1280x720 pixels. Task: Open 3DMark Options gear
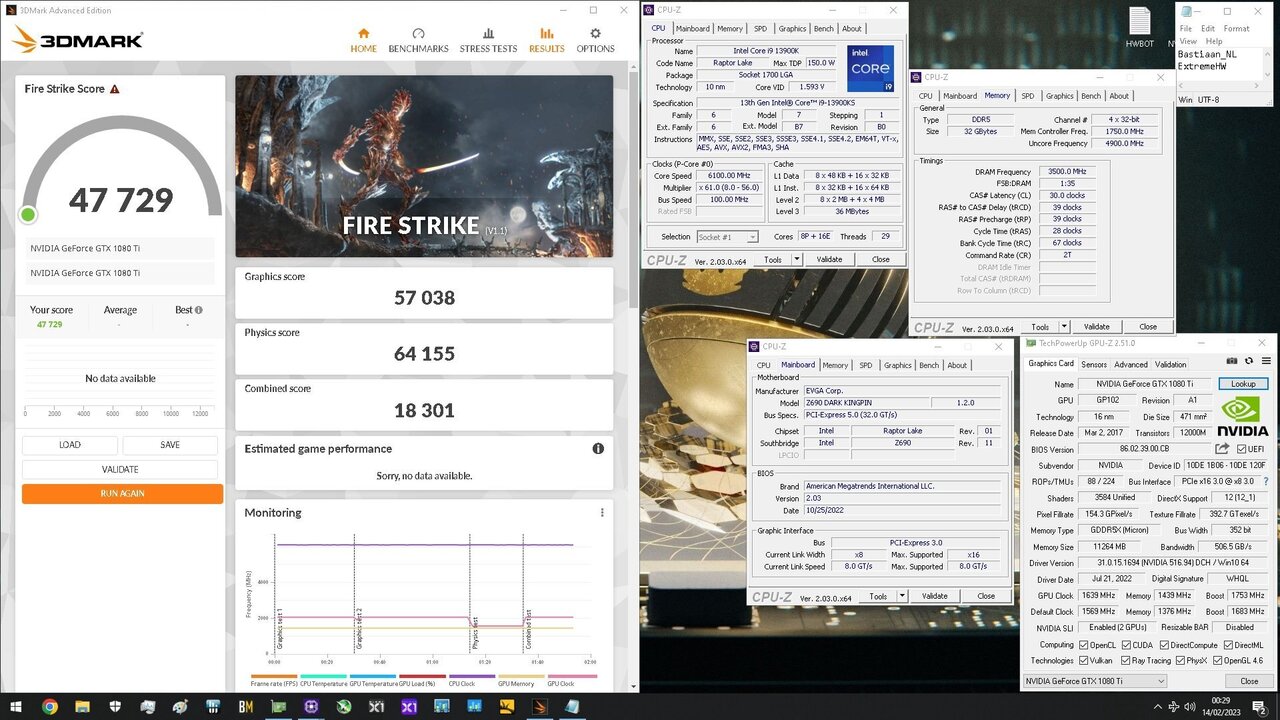[x=595, y=41]
